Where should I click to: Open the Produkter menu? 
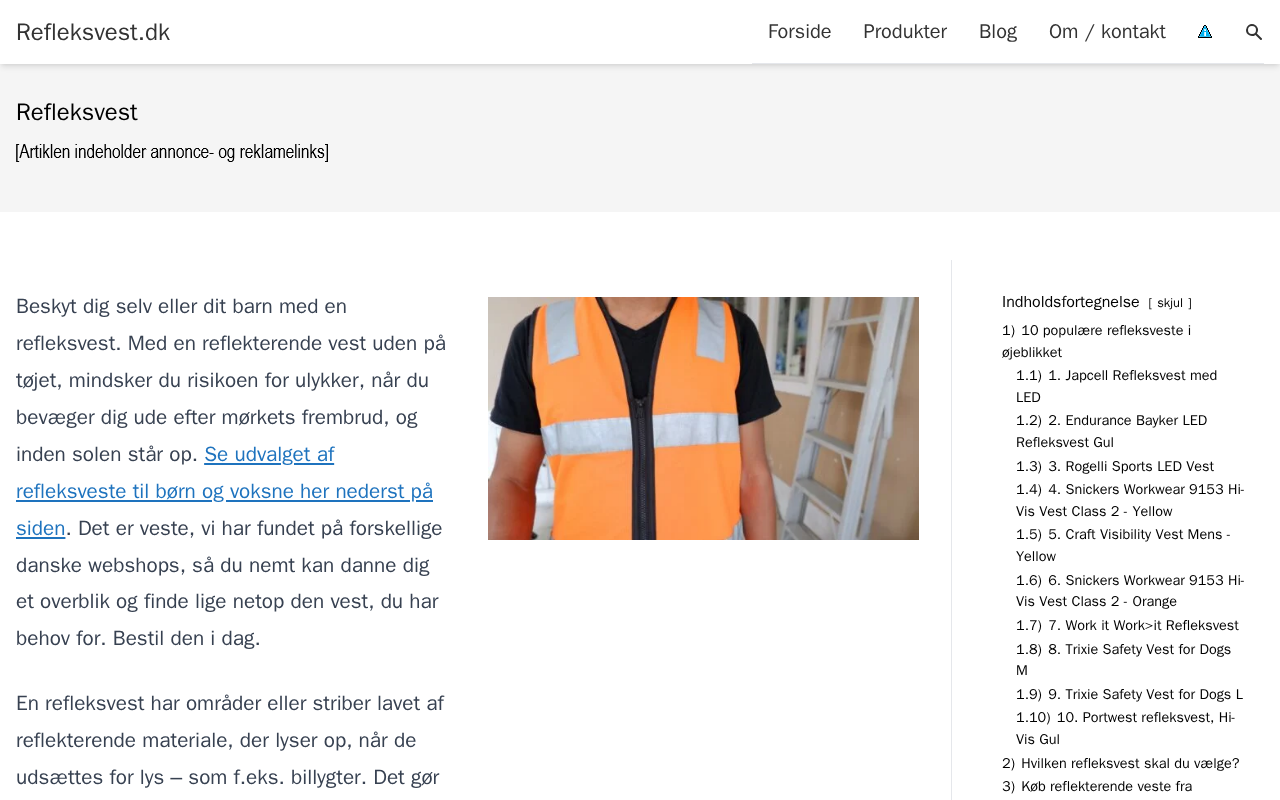[x=905, y=32]
